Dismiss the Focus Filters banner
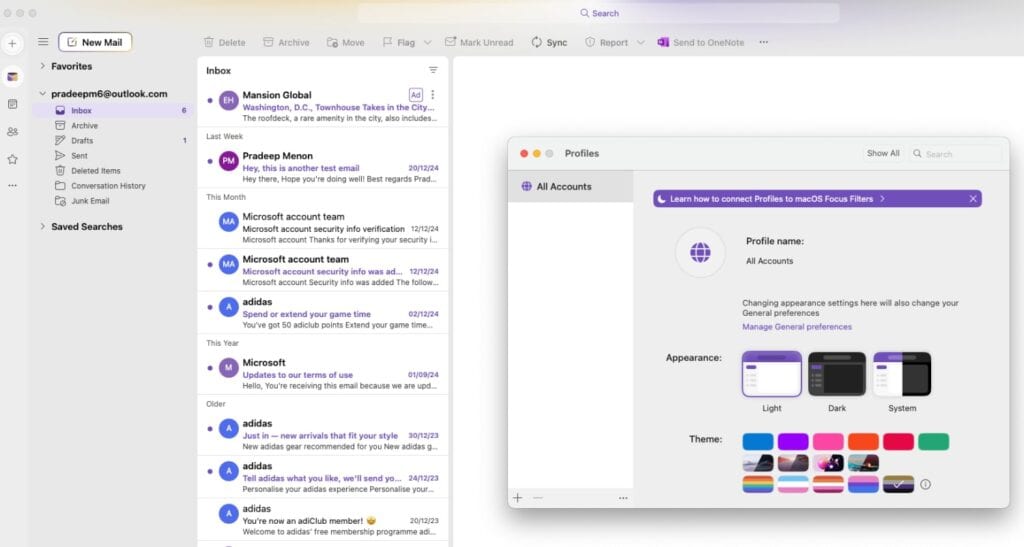 click(x=972, y=198)
